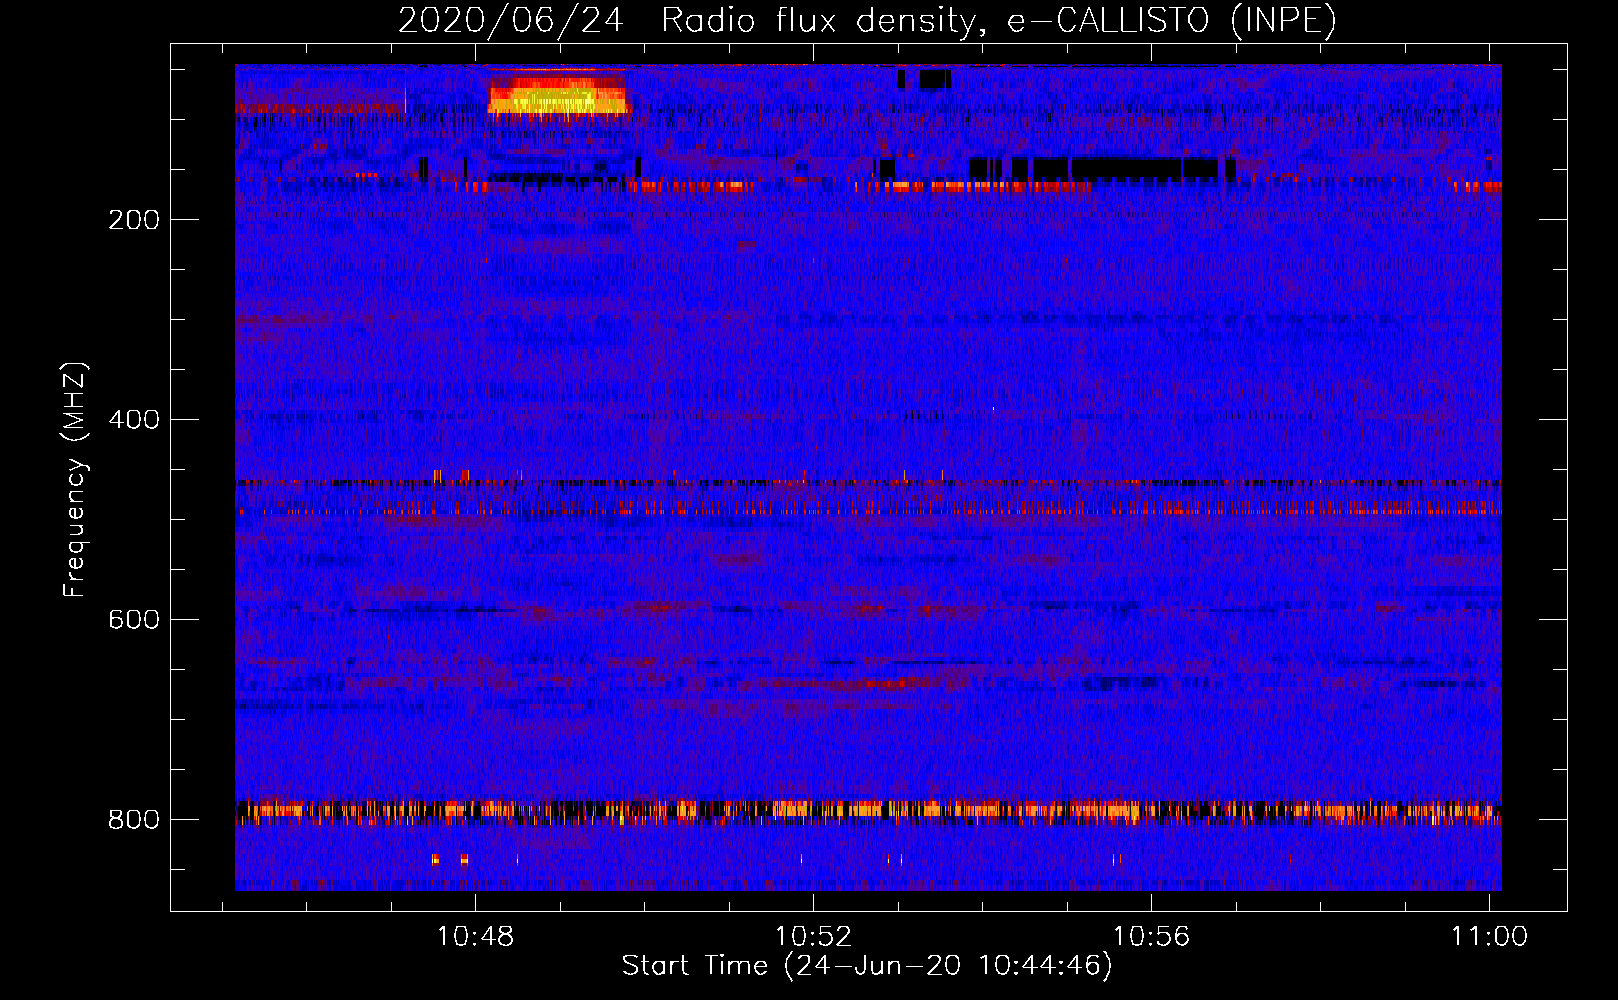Click the 'Frequency (MHZ)' axis label
This screenshot has height=1000, width=1618.
click(75, 480)
